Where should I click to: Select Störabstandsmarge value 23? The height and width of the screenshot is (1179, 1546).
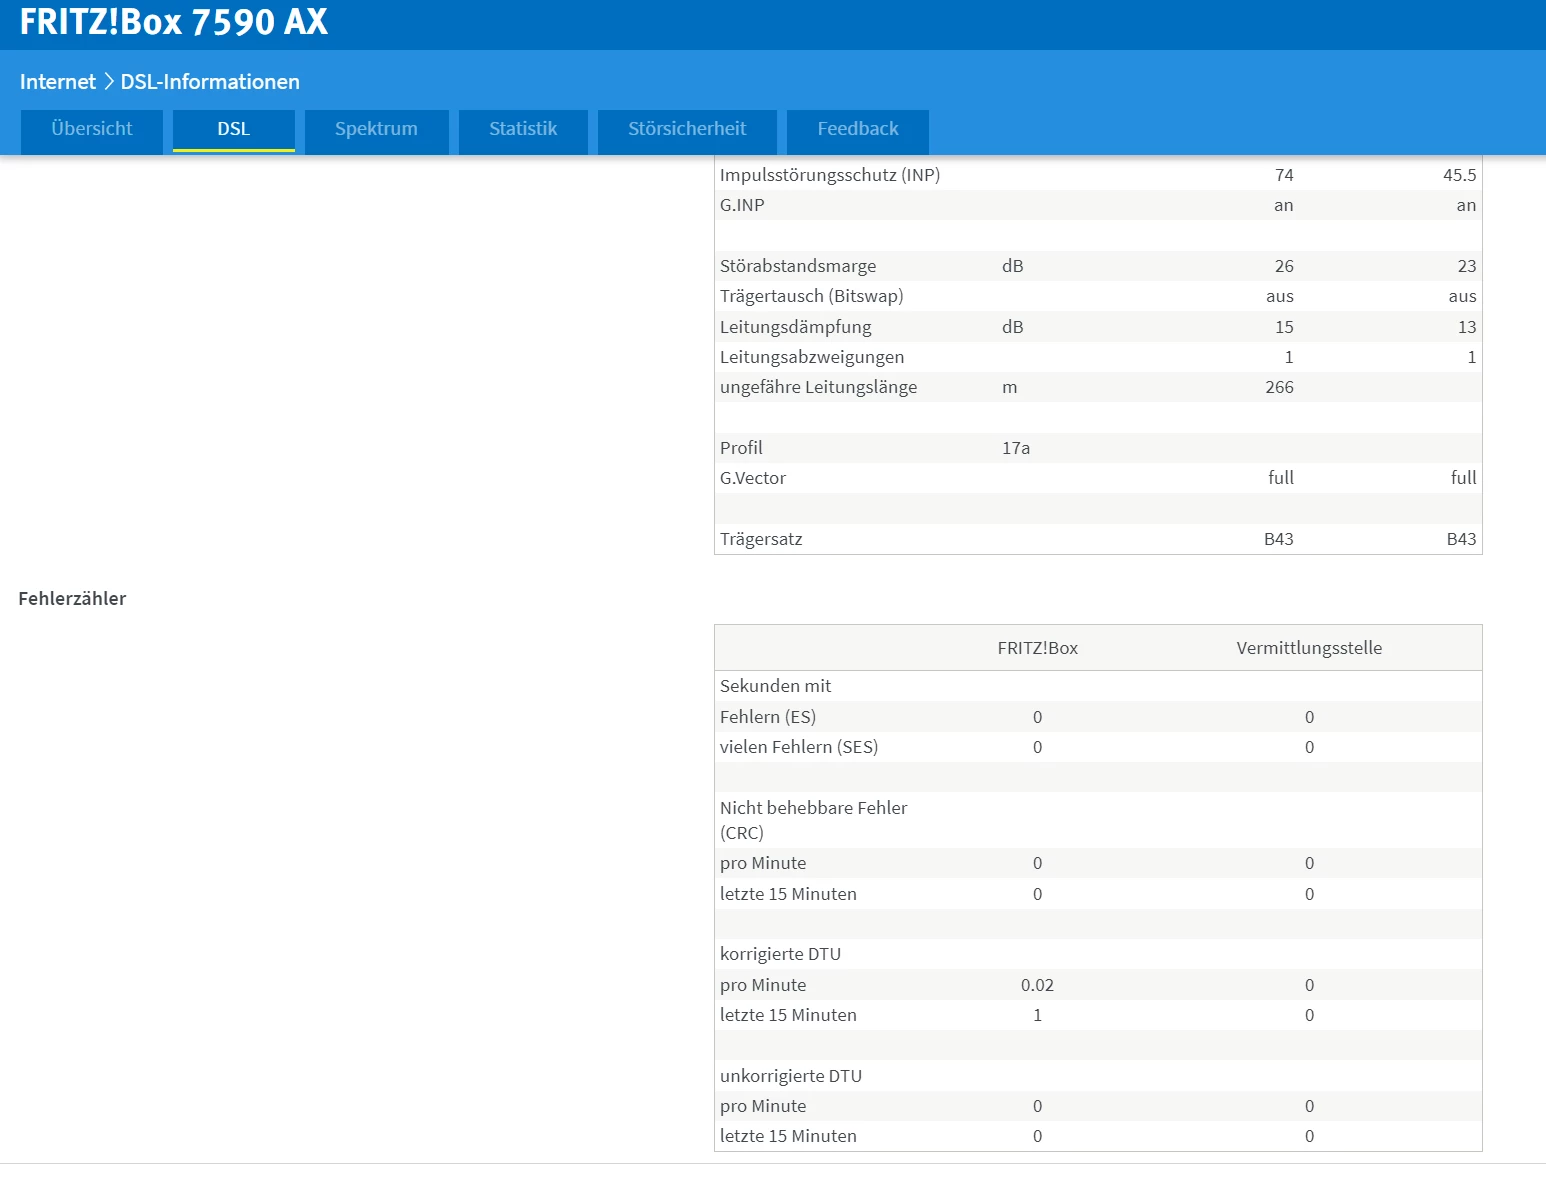[x=1467, y=266]
